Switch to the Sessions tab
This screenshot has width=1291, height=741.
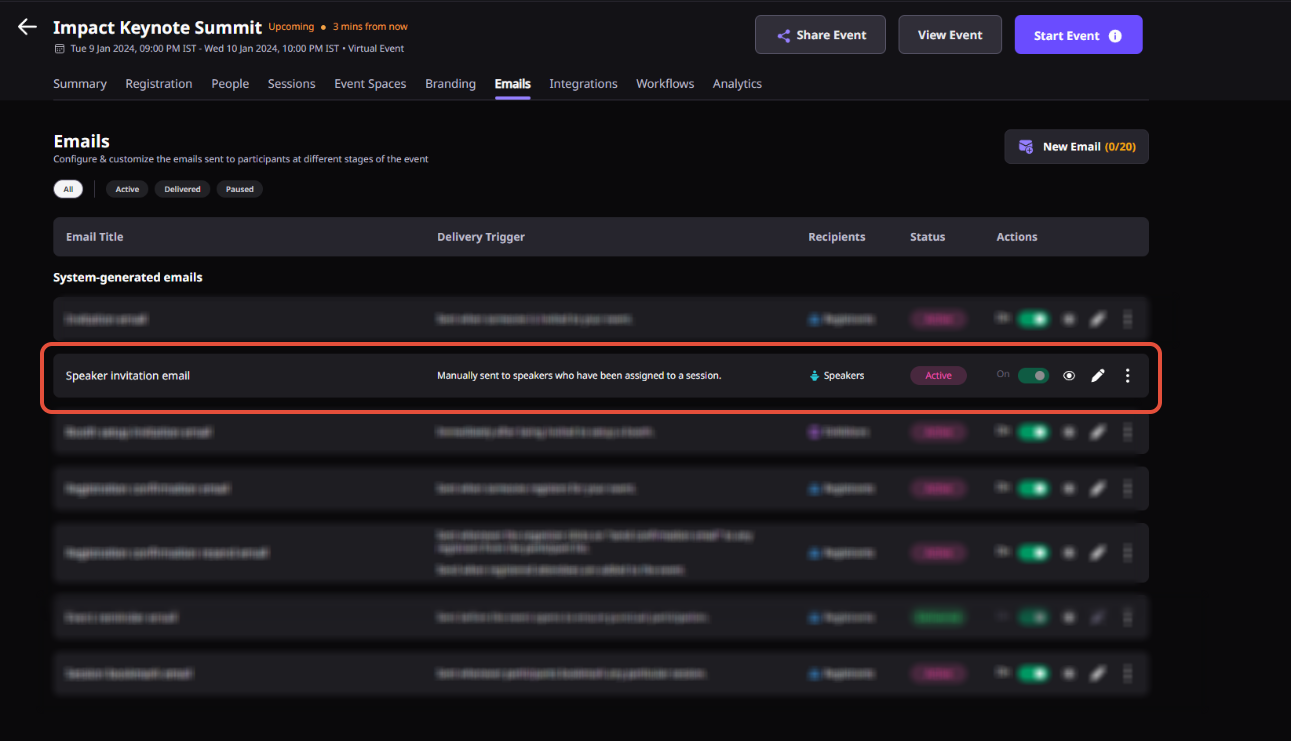pyautogui.click(x=292, y=84)
